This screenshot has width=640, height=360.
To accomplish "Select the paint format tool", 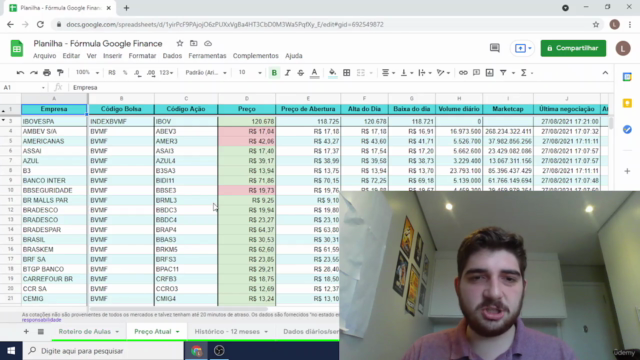I will click(60, 73).
